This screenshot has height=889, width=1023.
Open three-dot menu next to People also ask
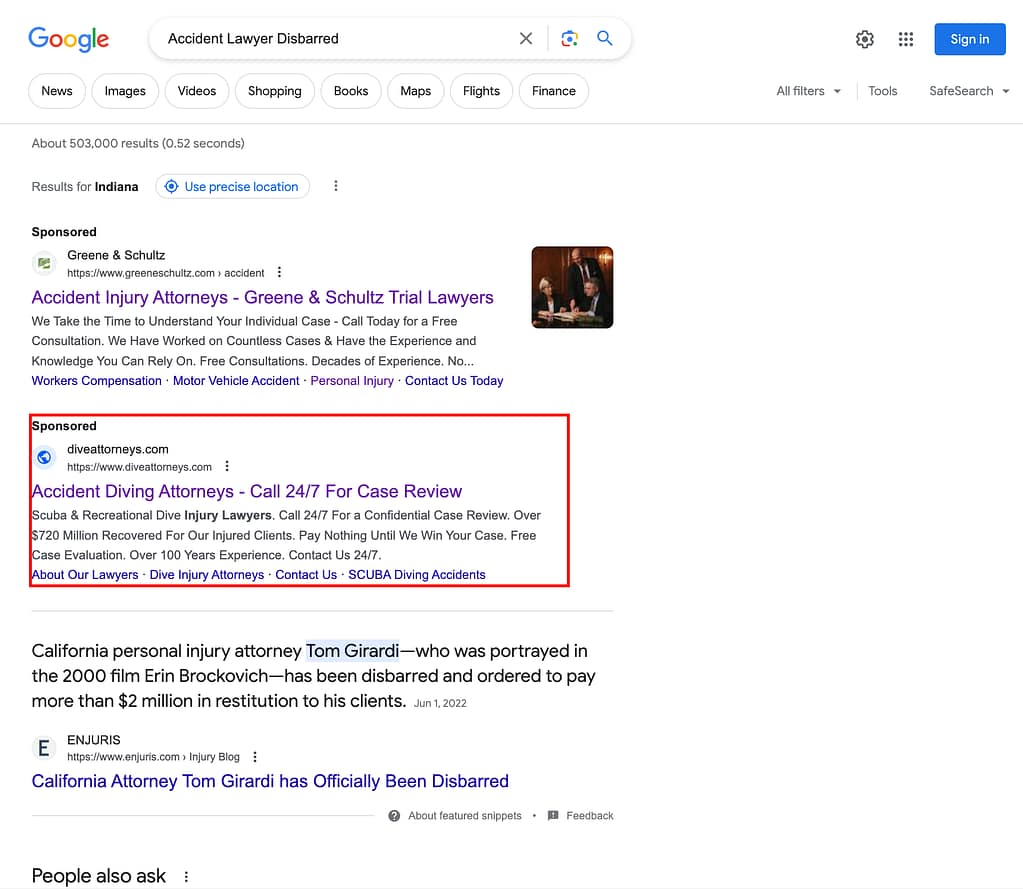point(186,877)
